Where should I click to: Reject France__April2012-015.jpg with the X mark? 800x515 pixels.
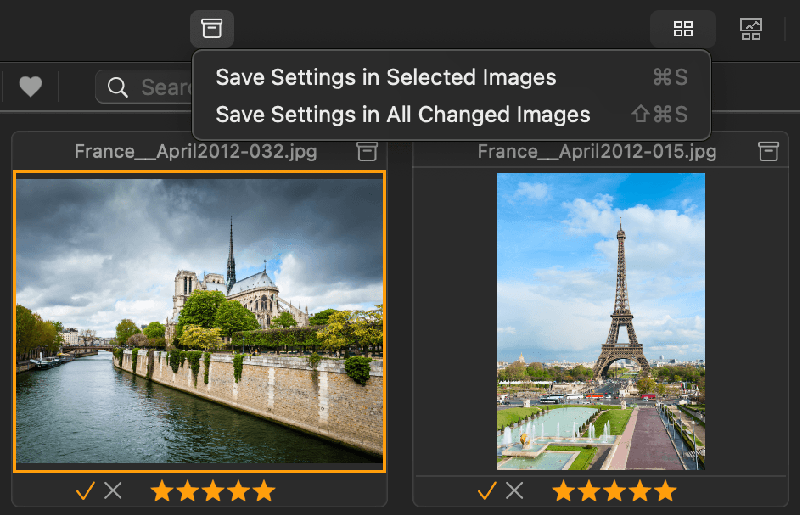(514, 491)
